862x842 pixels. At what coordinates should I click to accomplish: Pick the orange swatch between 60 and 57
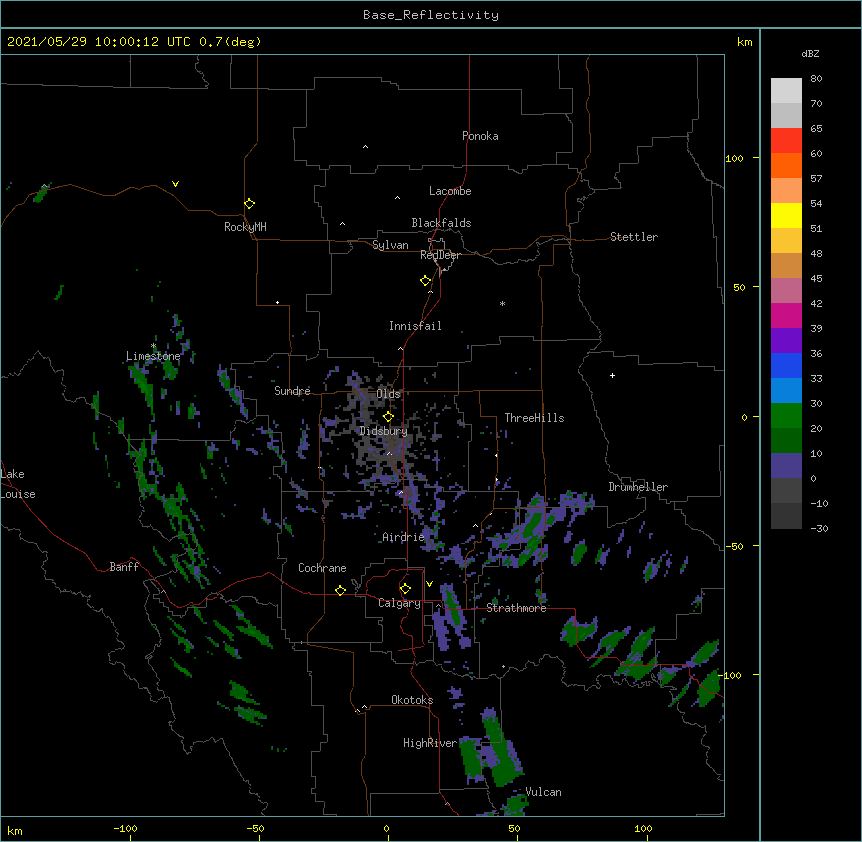click(x=786, y=165)
